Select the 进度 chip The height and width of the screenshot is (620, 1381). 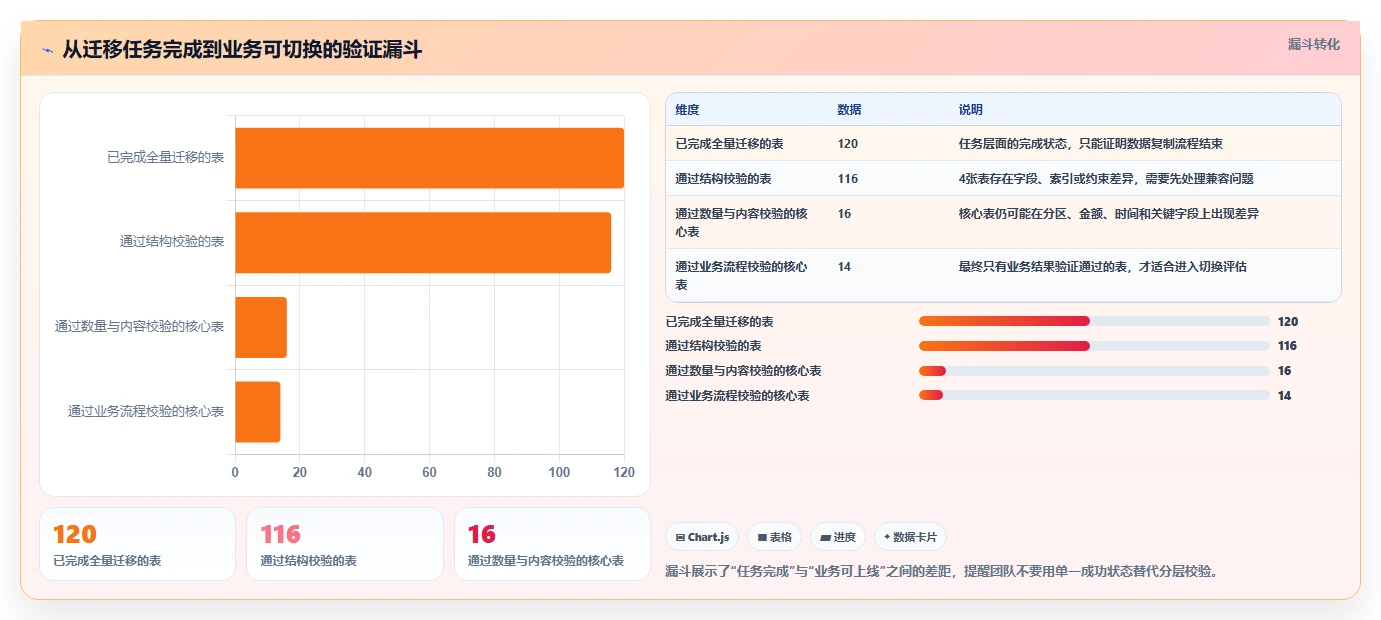(837, 537)
